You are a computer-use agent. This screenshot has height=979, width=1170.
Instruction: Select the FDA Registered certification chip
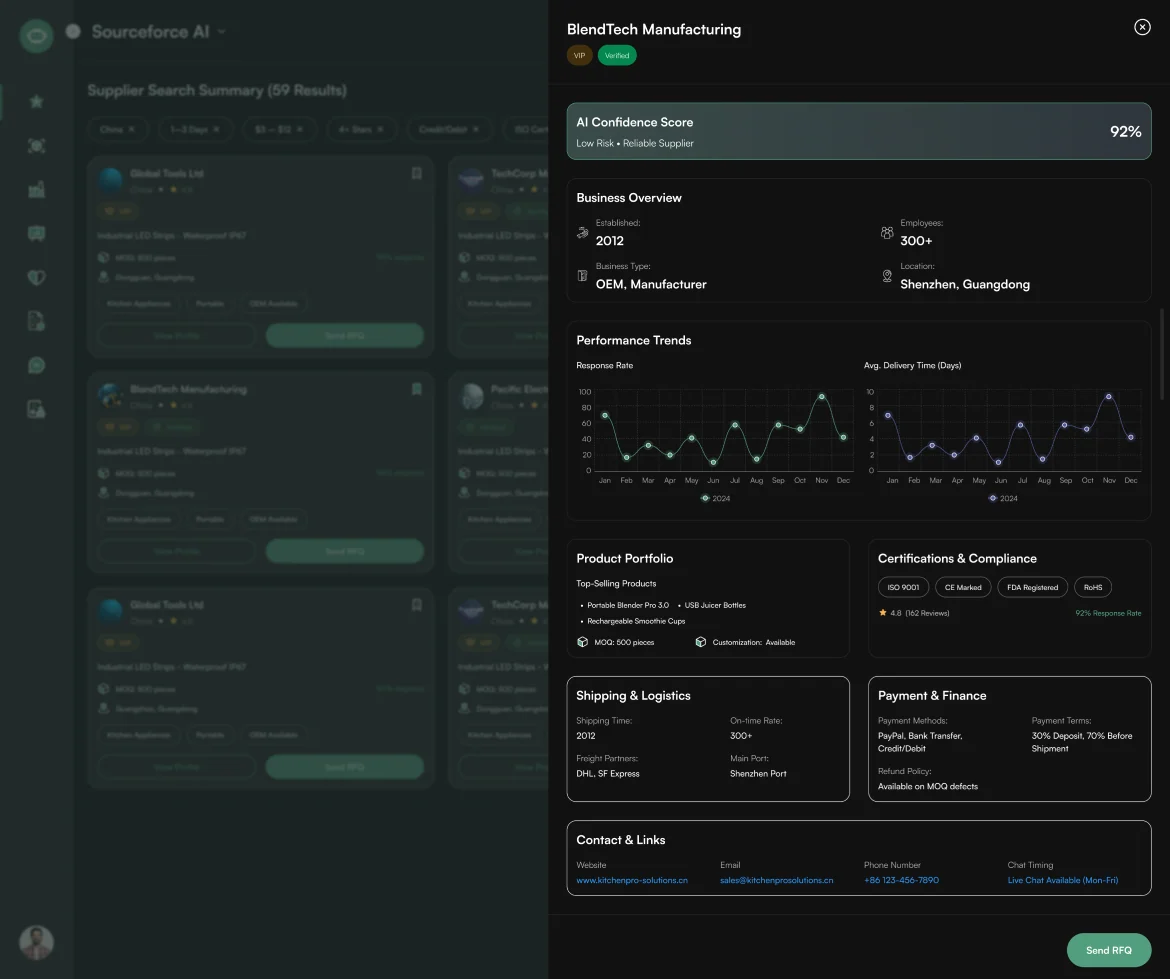tap(1032, 587)
